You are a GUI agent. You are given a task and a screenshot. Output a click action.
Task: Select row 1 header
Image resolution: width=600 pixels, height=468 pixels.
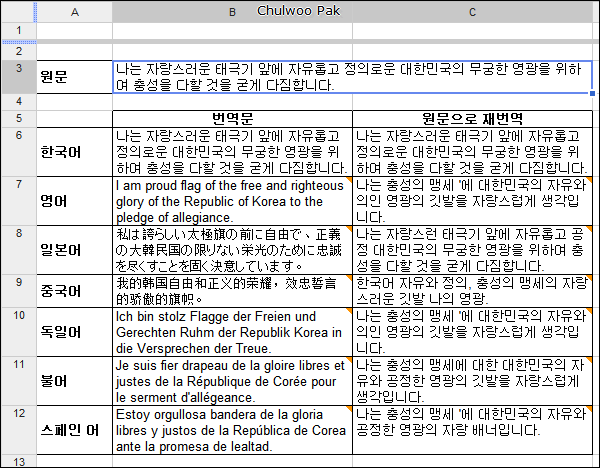[19, 30]
